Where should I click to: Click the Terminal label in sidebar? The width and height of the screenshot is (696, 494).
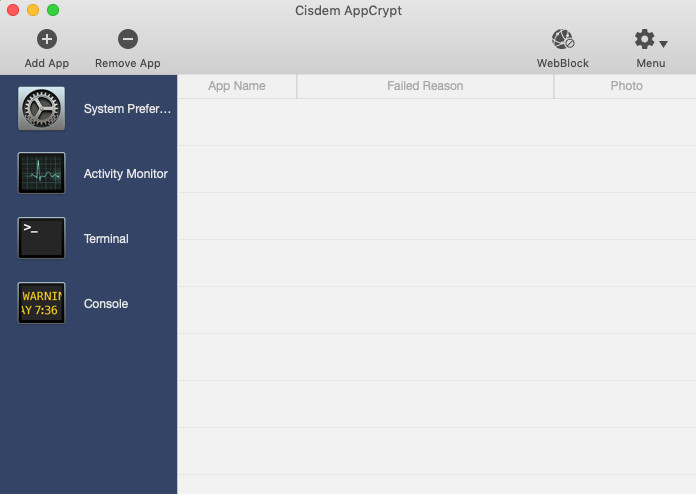[106, 239]
